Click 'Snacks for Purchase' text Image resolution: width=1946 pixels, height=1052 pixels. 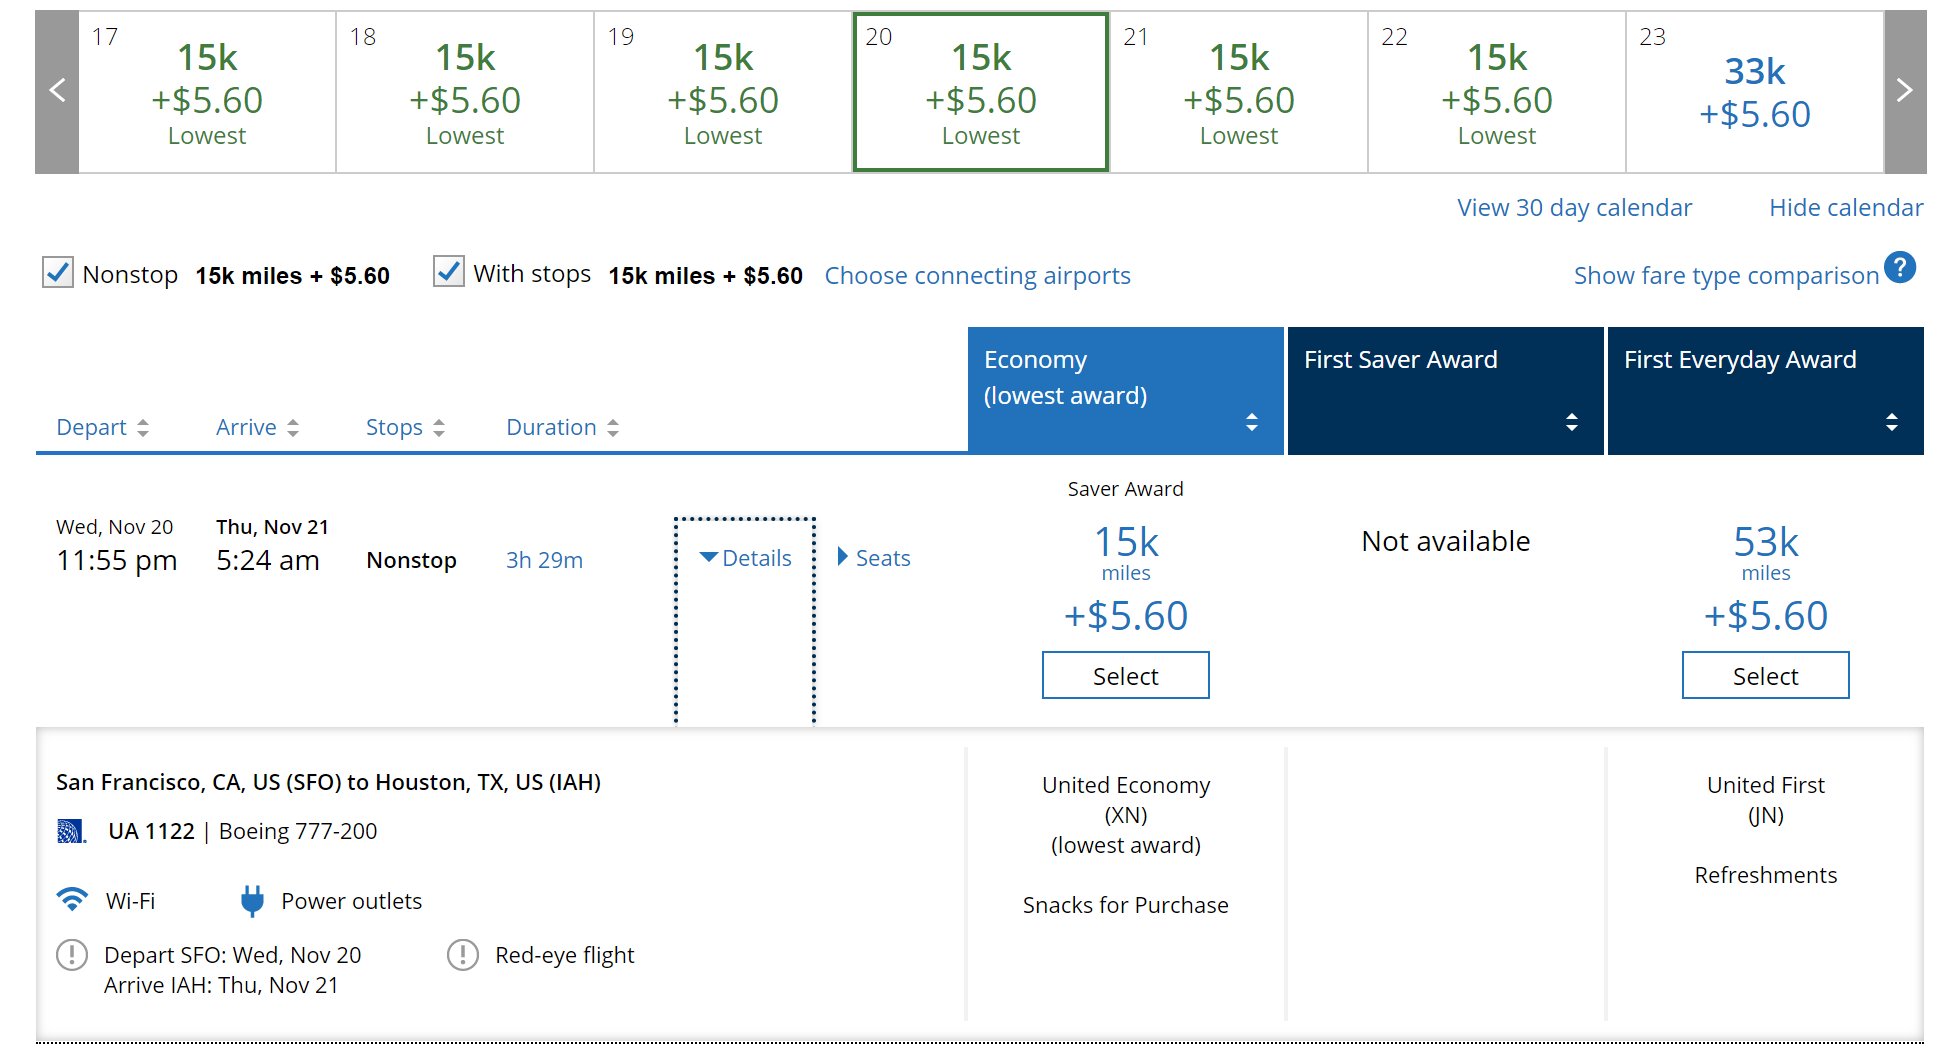(1125, 905)
